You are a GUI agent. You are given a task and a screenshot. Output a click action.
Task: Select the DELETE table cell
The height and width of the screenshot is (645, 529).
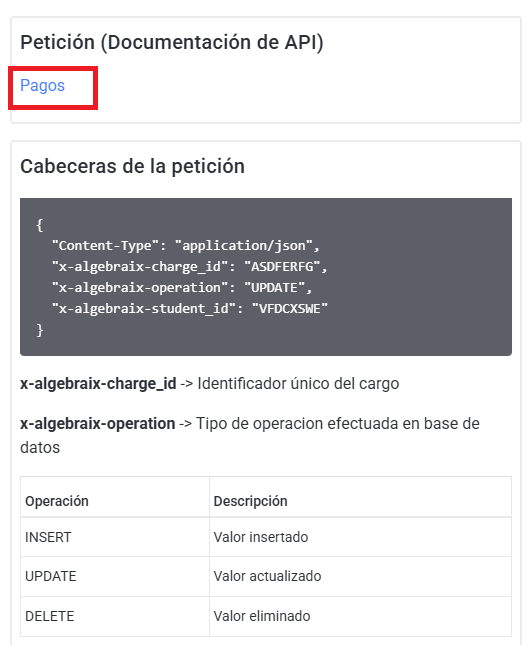click(115, 616)
